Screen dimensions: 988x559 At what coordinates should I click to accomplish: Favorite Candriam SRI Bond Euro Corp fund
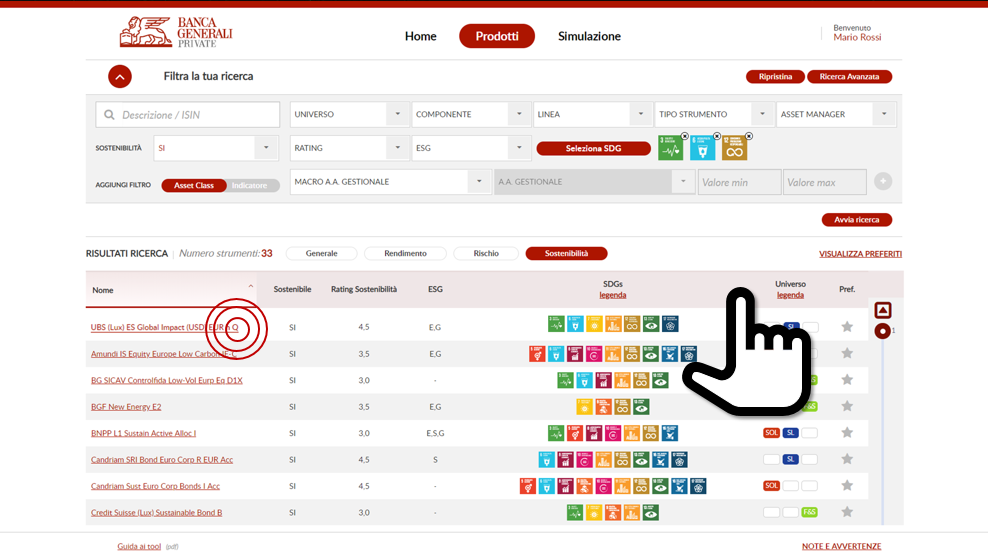point(847,459)
